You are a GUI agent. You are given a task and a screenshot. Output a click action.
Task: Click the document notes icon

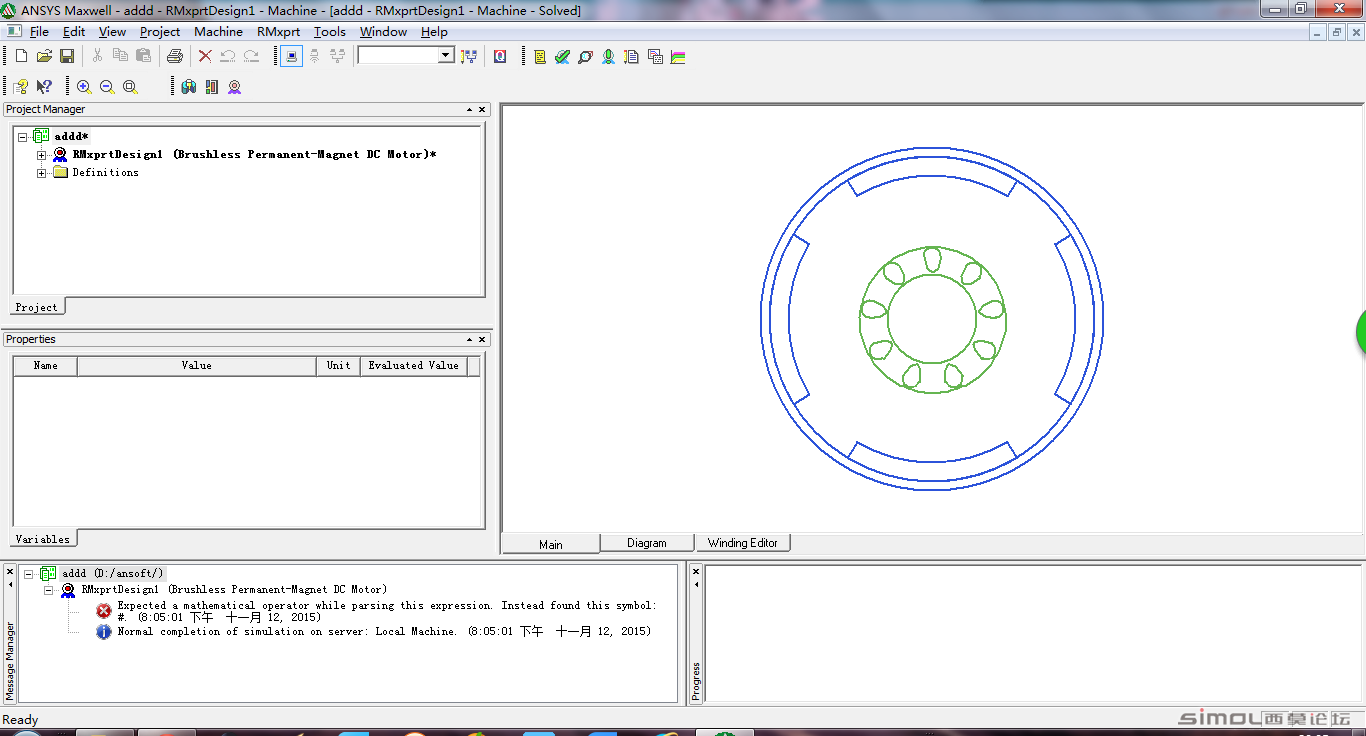pyautogui.click(x=631, y=57)
